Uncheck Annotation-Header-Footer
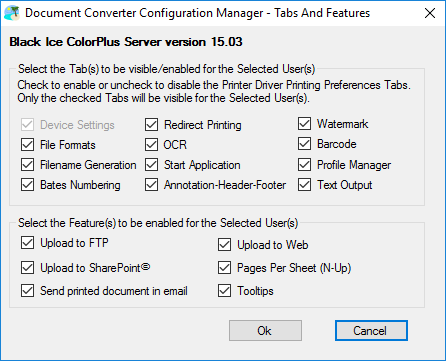Viewport: 446px width, 361px height. (152, 185)
